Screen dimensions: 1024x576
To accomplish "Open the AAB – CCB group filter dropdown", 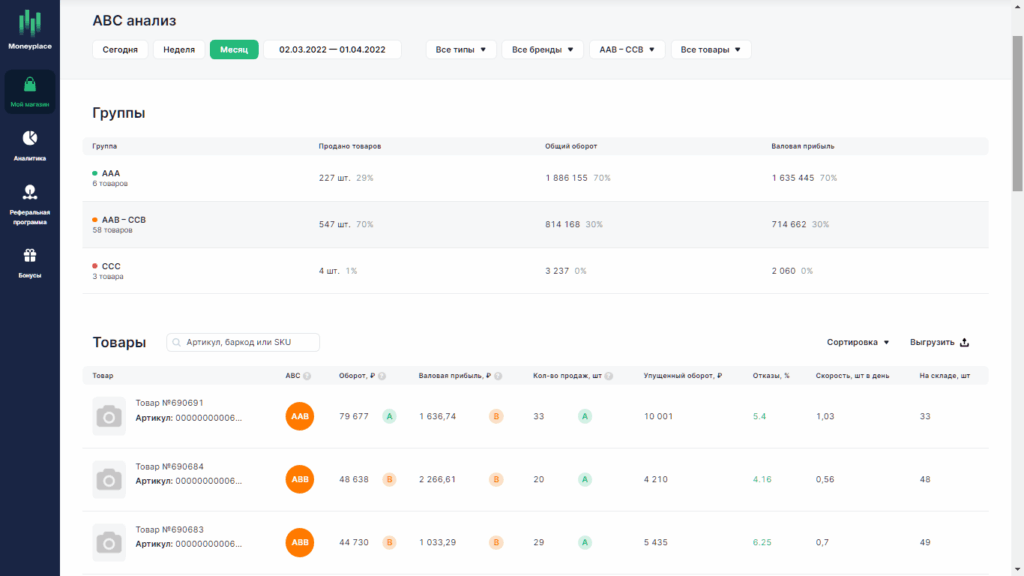I will pos(627,50).
